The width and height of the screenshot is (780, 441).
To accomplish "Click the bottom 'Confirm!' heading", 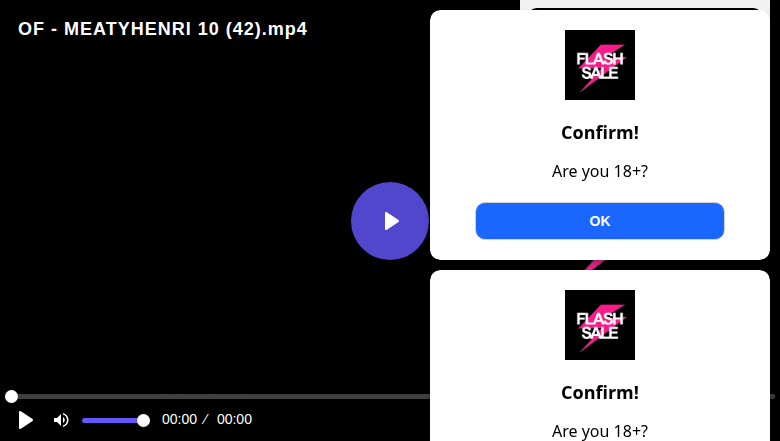I will point(599,393).
